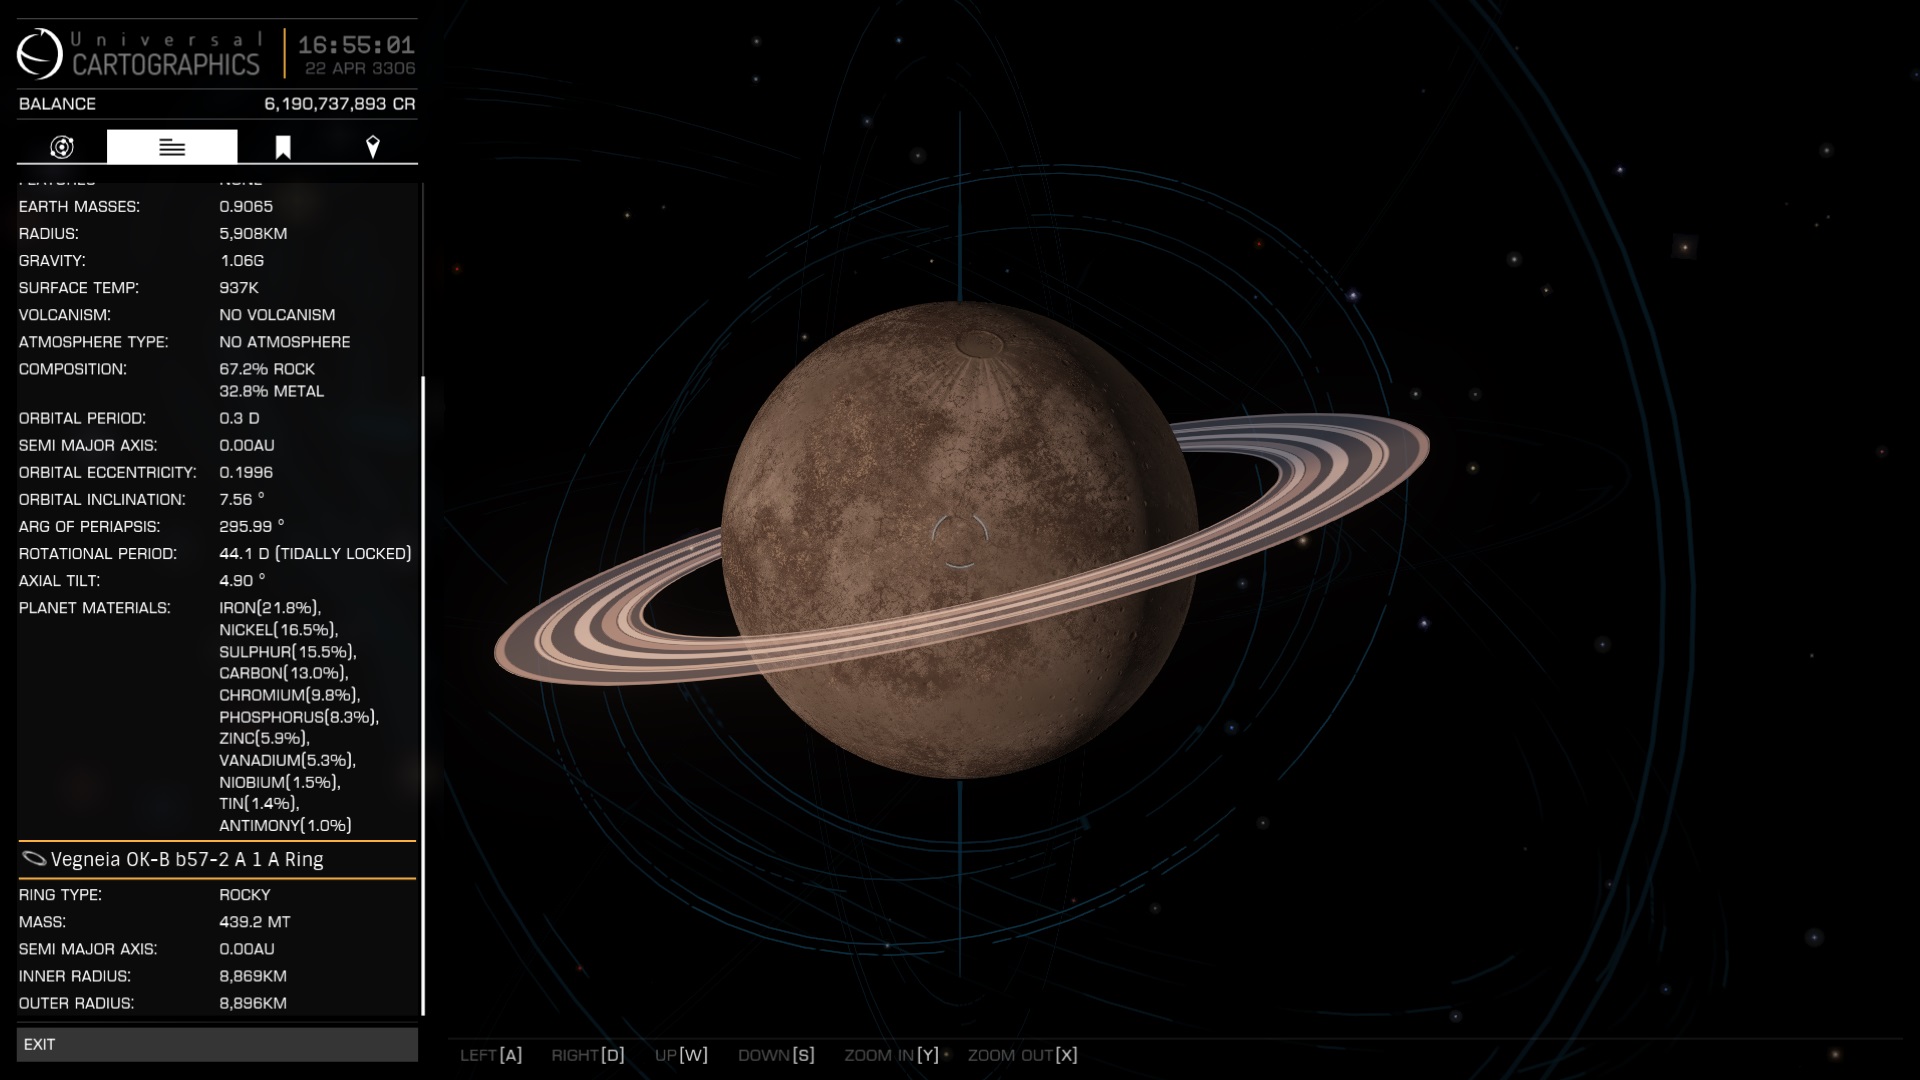This screenshot has width=1920, height=1080.
Task: Click Surface Temp value 937K
Action: tap(239, 288)
